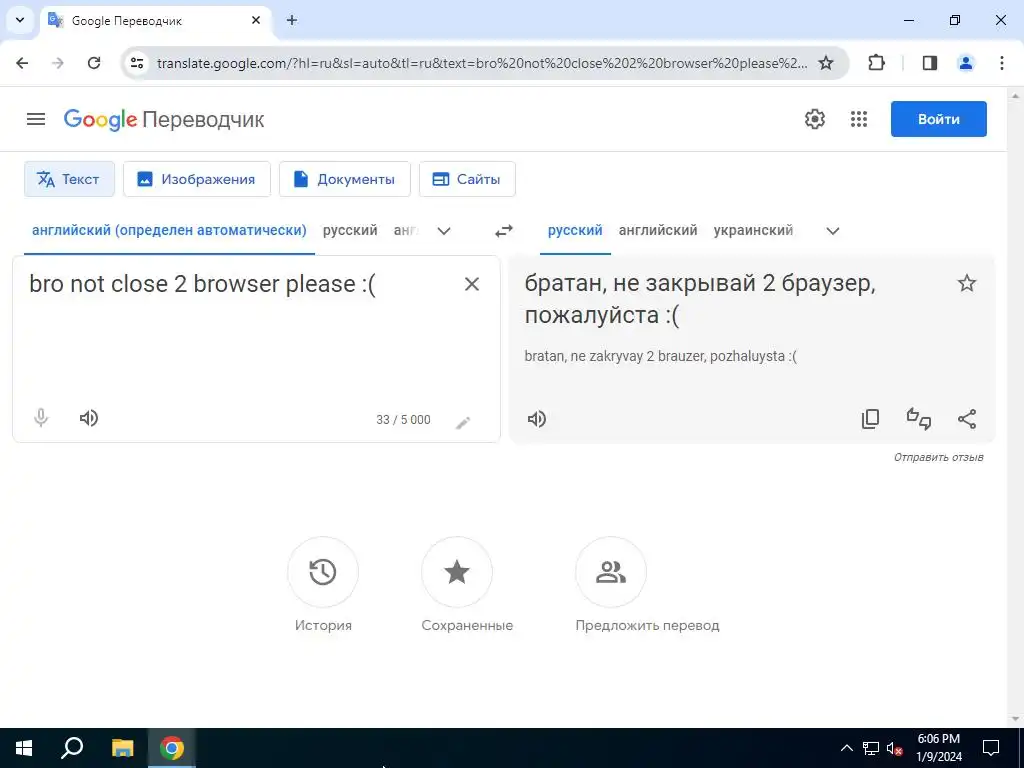
Task: Click the Google Переводчик logo
Action: point(164,120)
